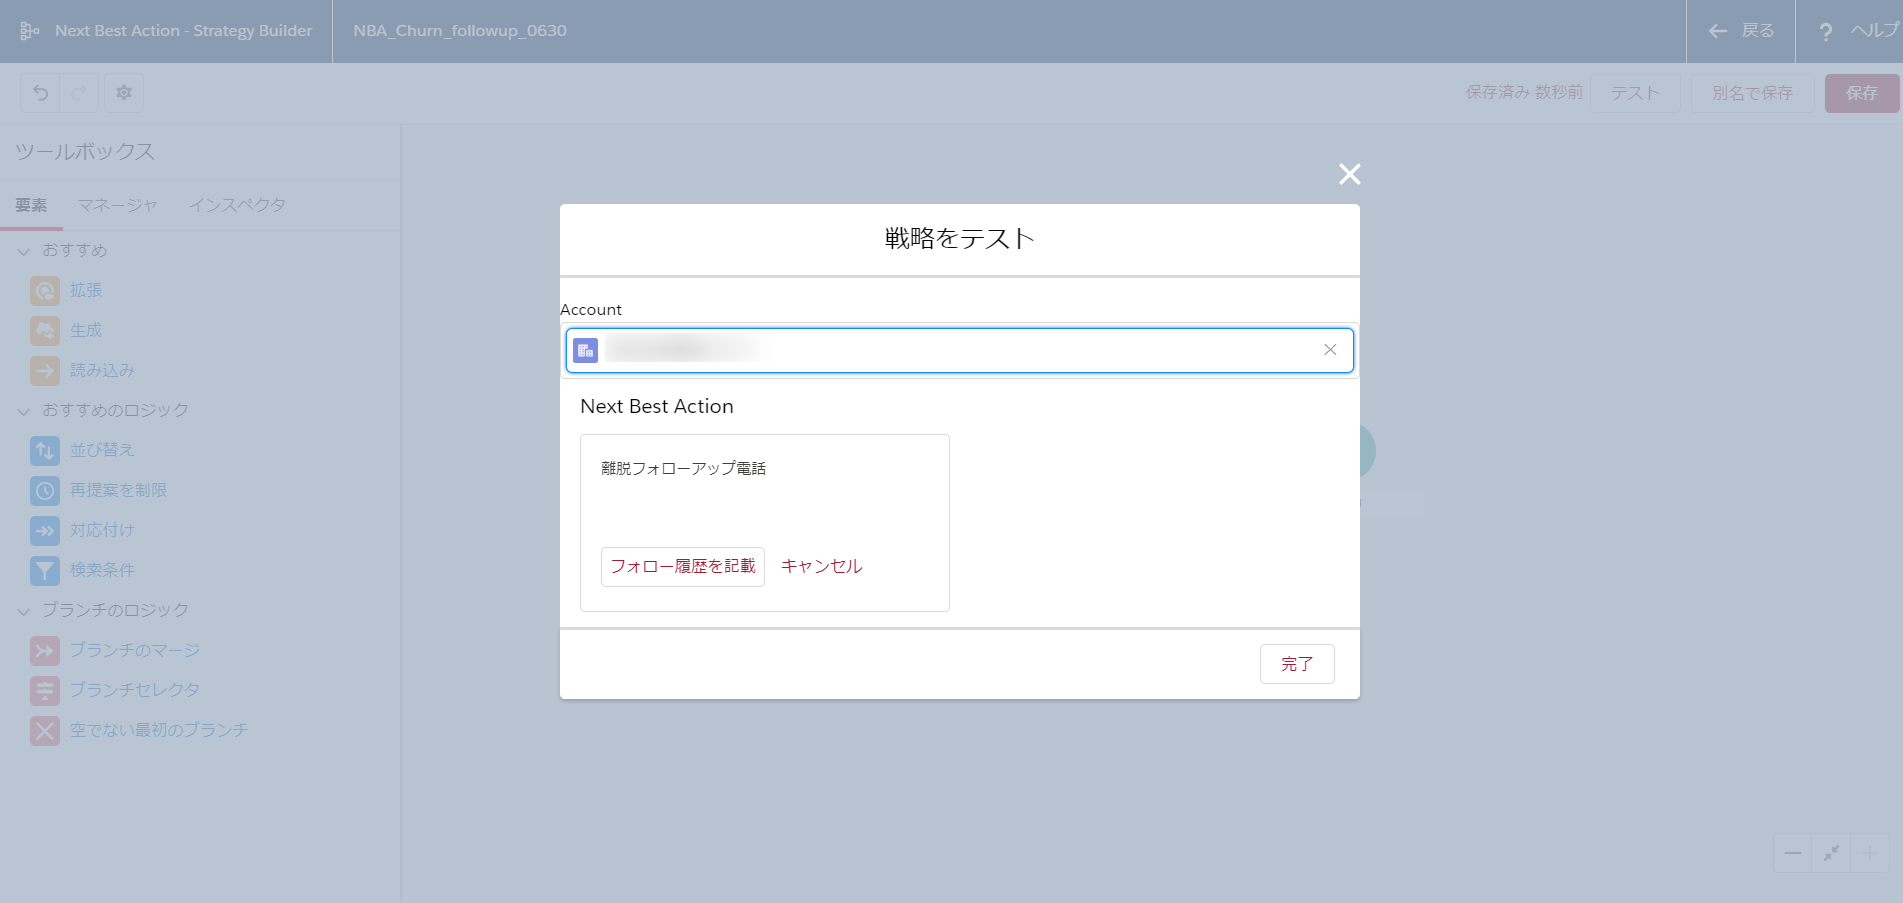Click the 読み込み (Load) element icon
This screenshot has height=903, width=1903.
pyautogui.click(x=45, y=371)
